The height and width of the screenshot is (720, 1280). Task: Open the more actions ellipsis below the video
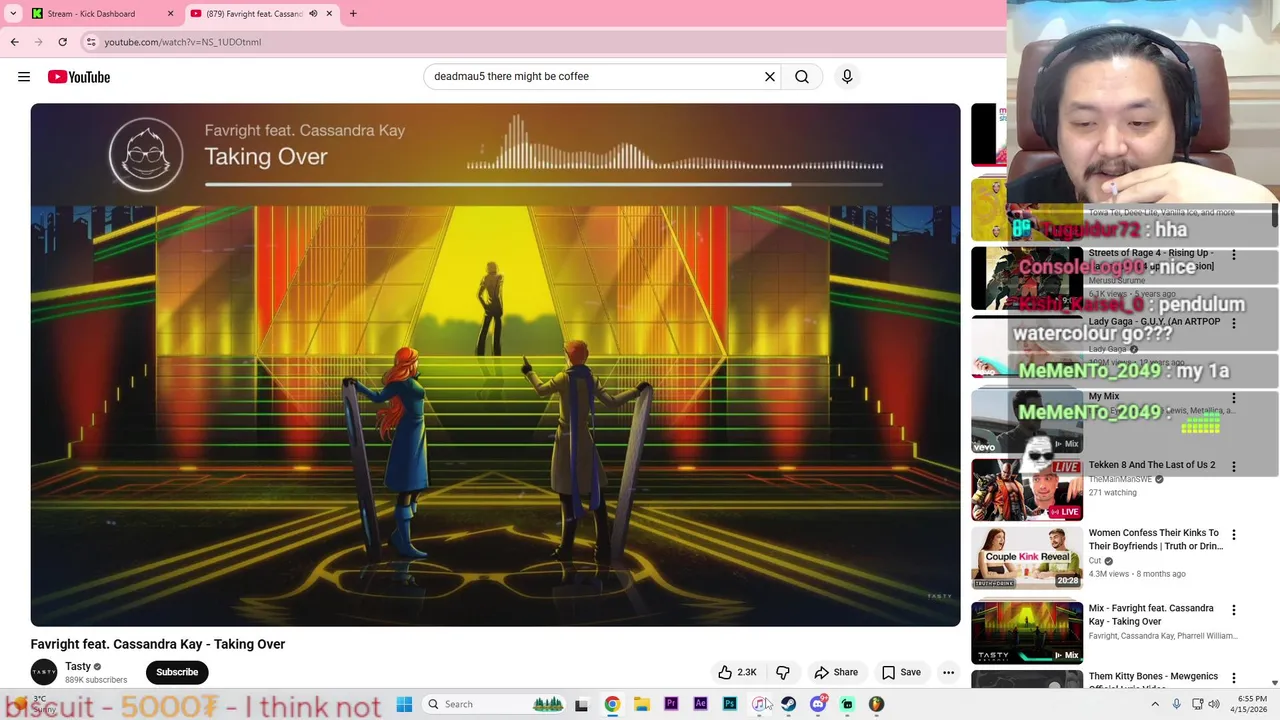948,672
